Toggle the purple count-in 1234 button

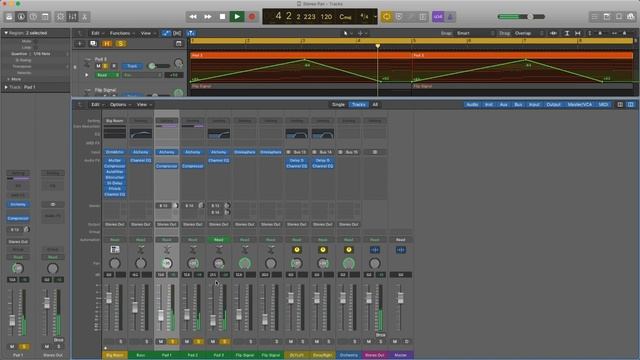(438, 17)
